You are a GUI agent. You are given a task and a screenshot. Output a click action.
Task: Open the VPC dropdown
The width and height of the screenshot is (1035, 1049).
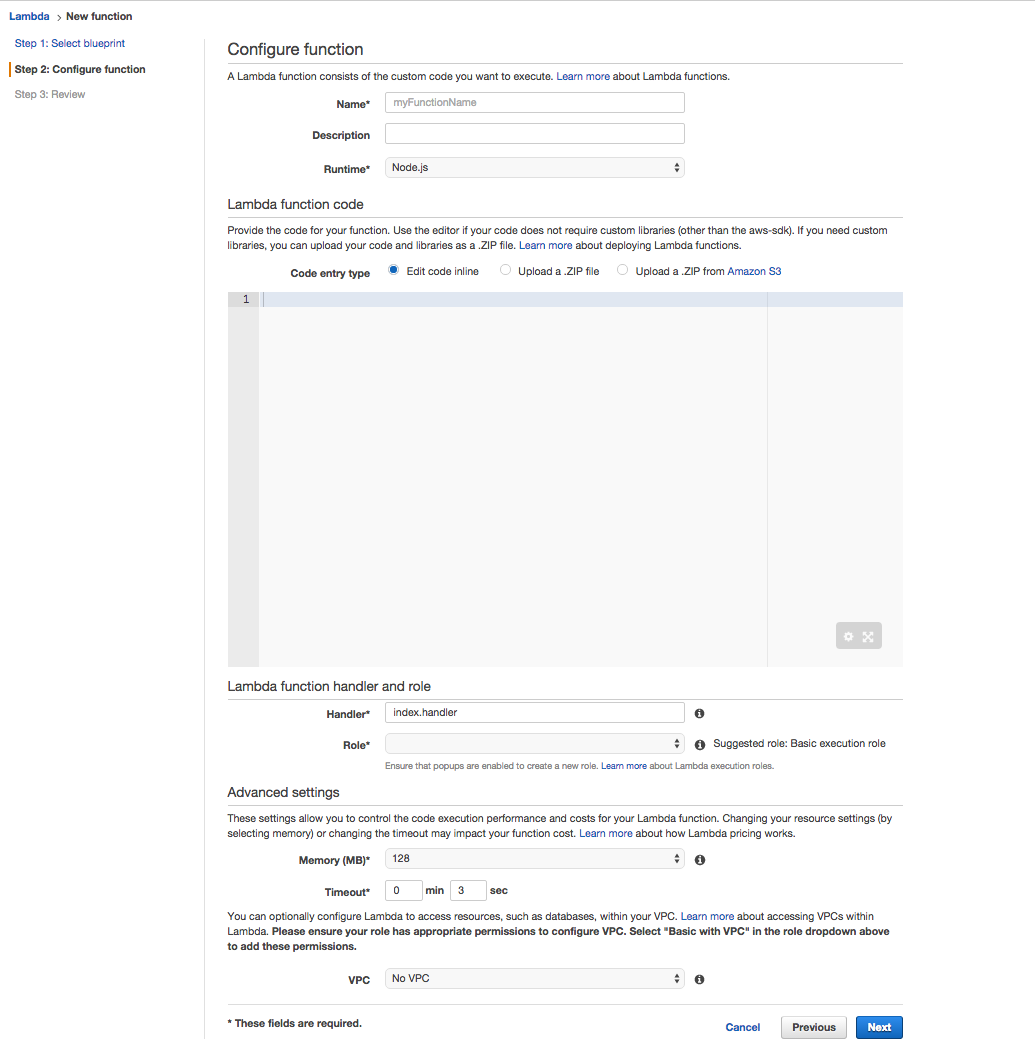pyautogui.click(x=535, y=979)
